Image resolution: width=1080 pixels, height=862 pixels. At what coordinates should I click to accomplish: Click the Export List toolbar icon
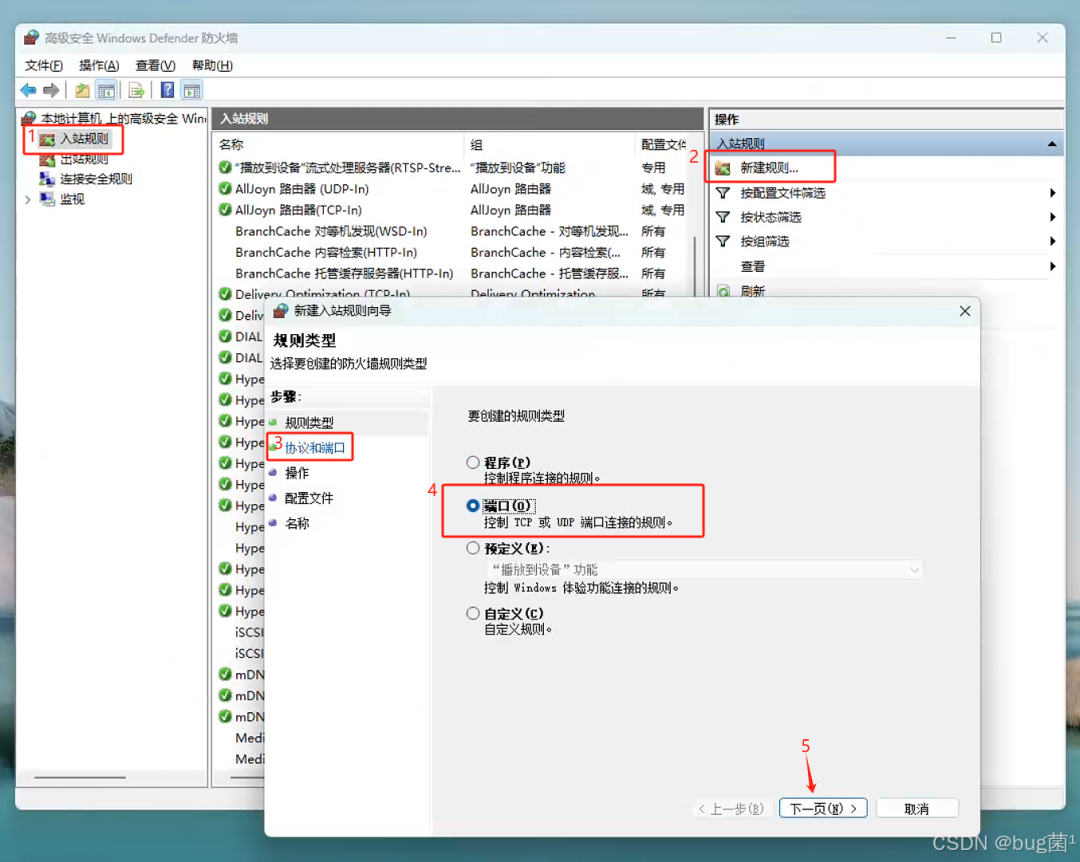pyautogui.click(x=136, y=90)
